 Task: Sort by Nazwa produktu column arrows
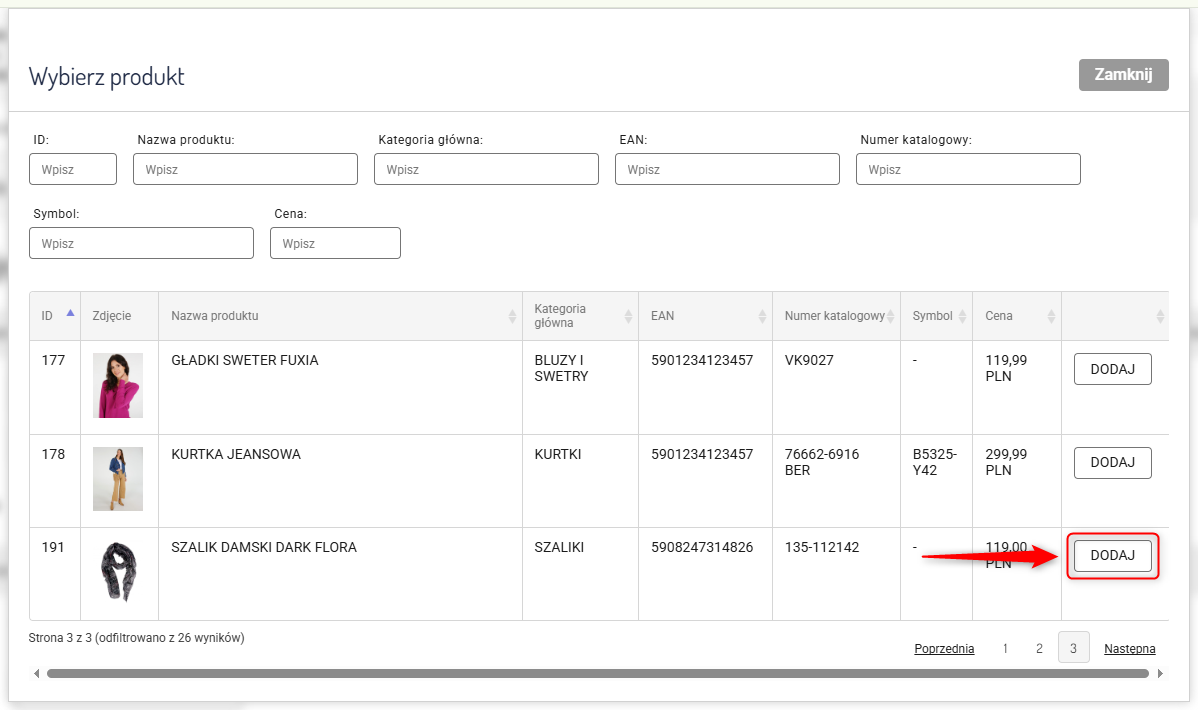[511, 316]
